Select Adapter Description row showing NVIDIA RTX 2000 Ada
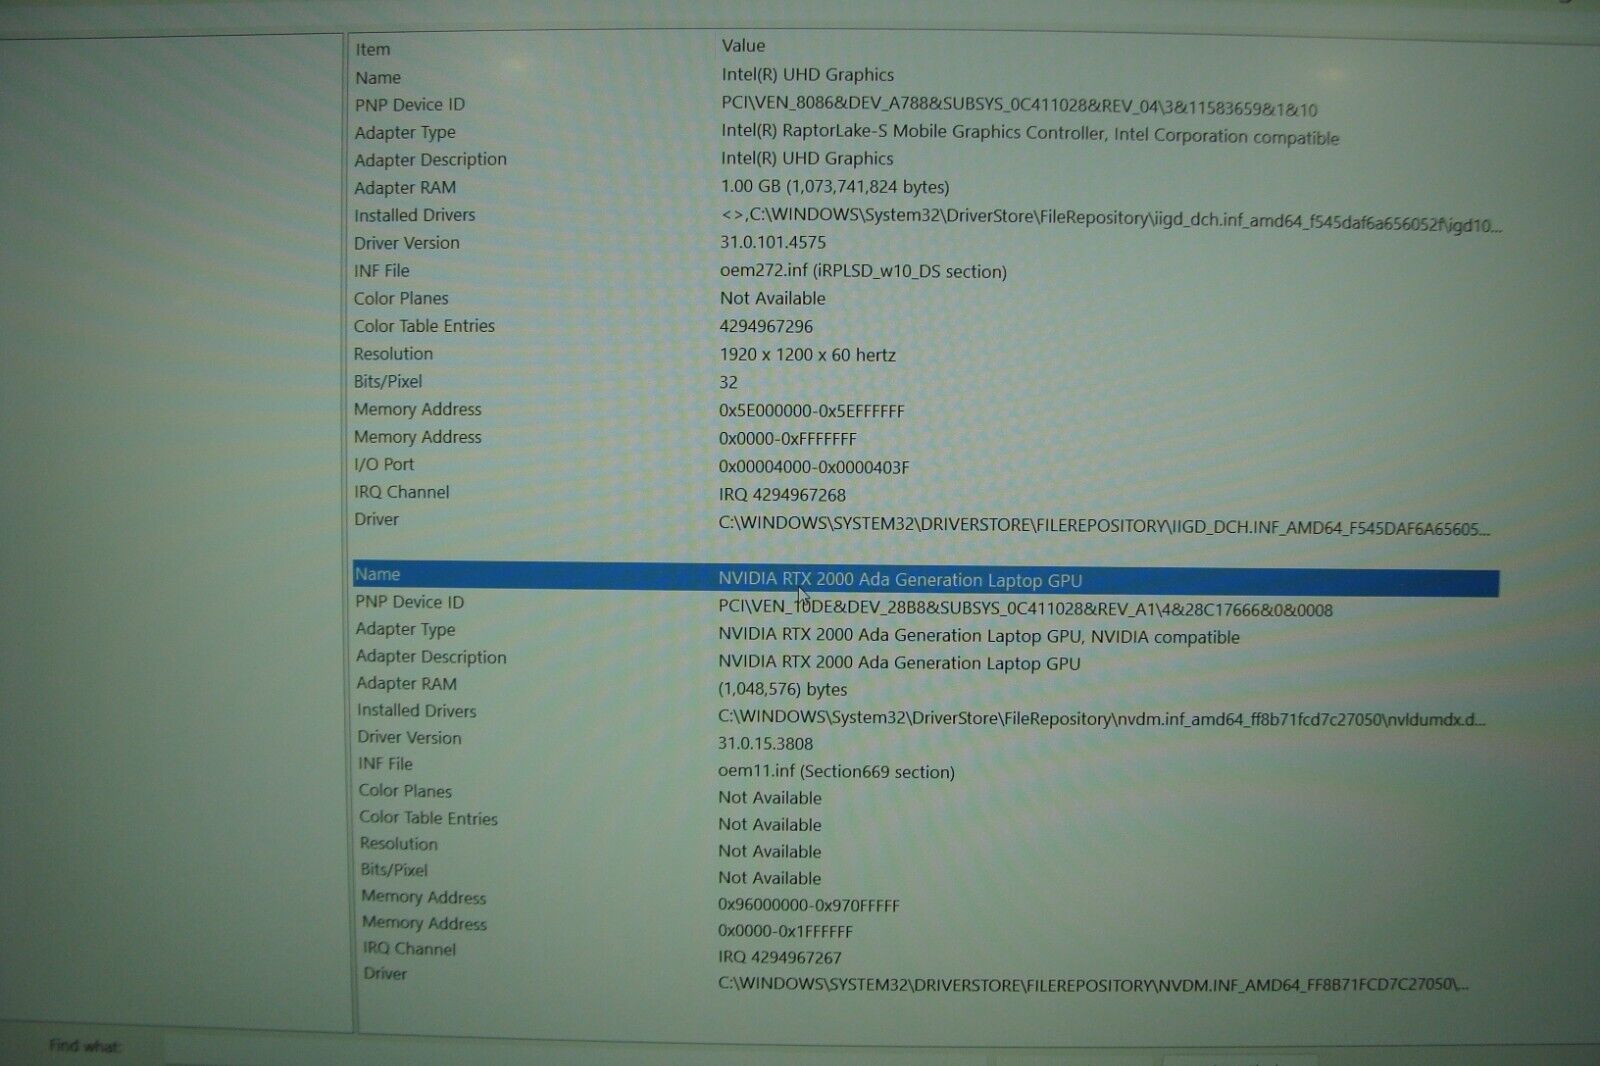Viewport: 1600px width, 1066px height. 925,660
